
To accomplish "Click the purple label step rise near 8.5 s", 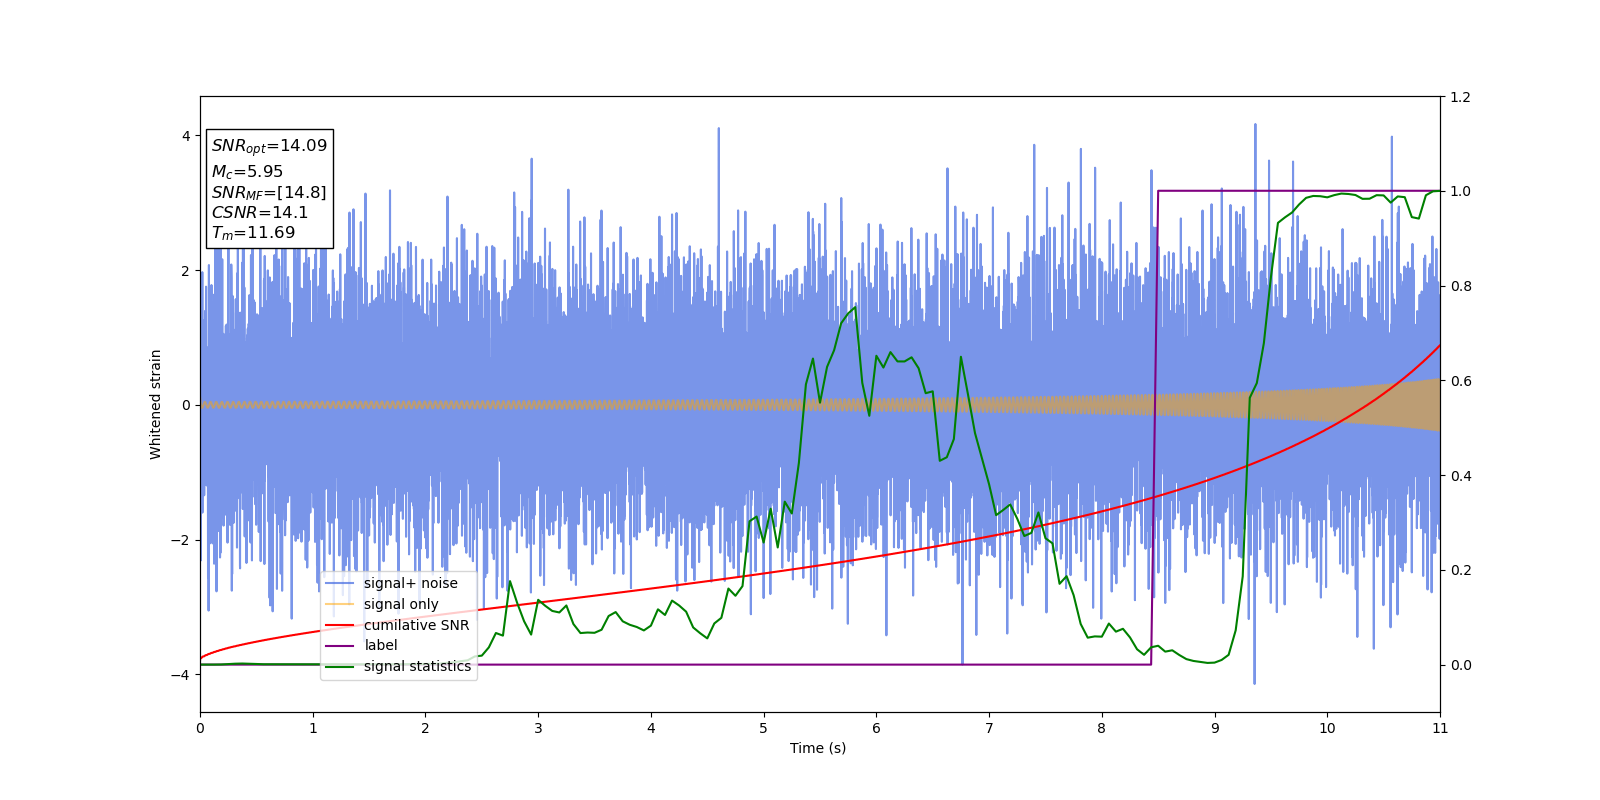I will tap(1155, 428).
